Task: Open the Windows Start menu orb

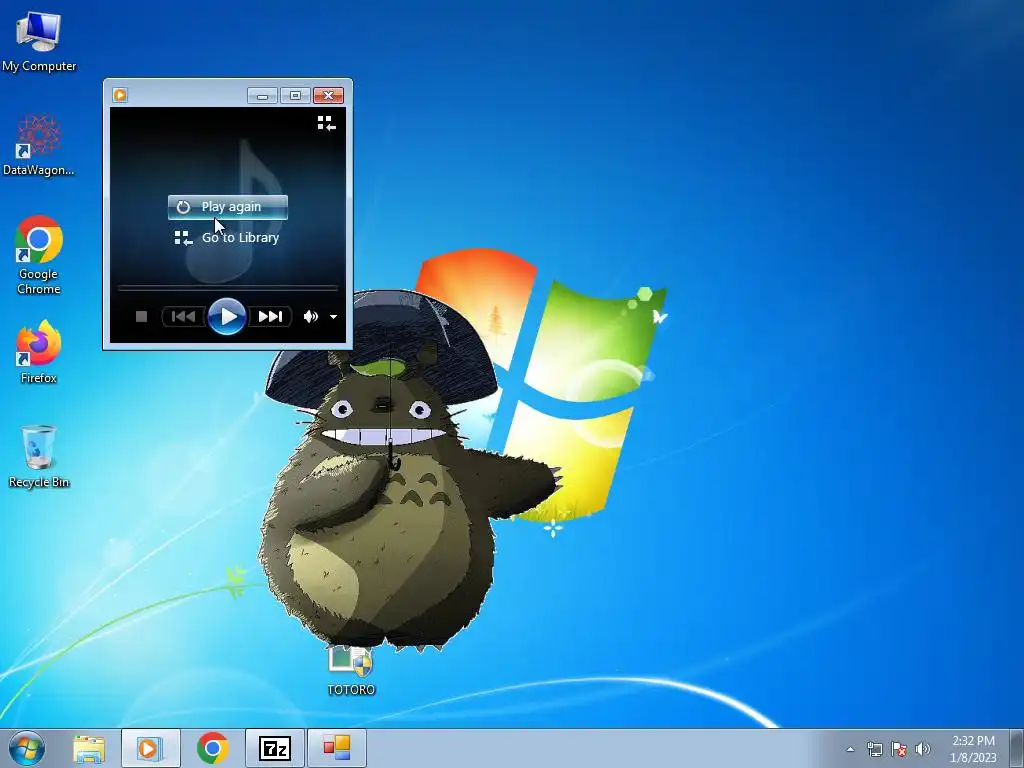Action: tap(27, 748)
